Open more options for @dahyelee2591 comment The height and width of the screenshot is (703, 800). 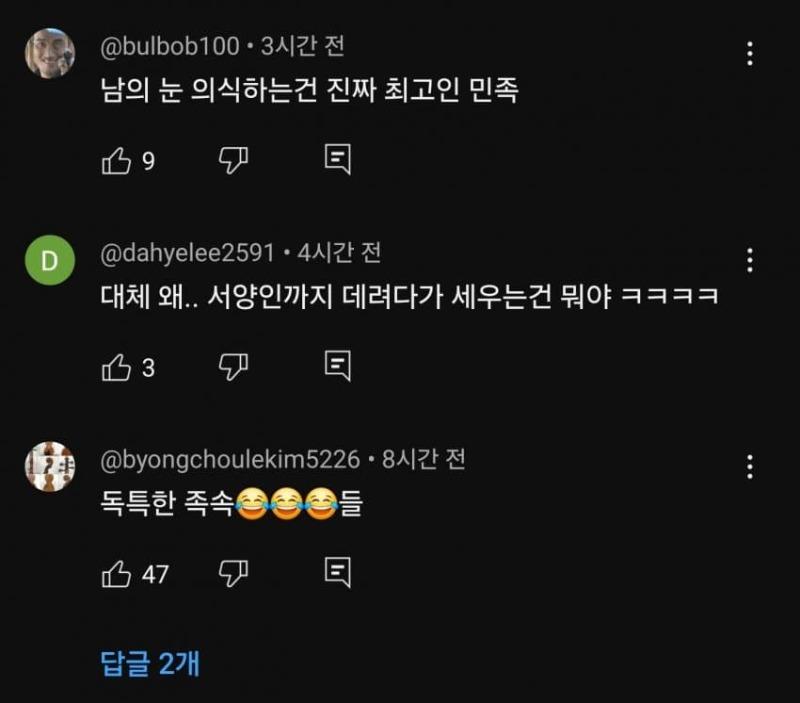tap(749, 260)
